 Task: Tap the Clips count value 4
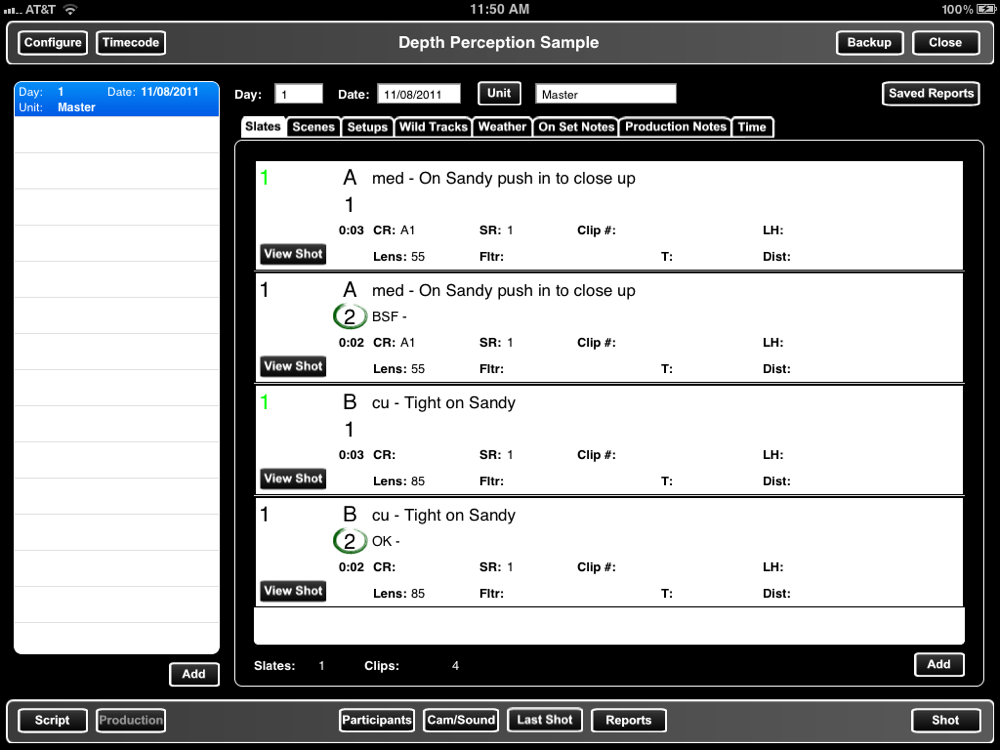click(455, 666)
